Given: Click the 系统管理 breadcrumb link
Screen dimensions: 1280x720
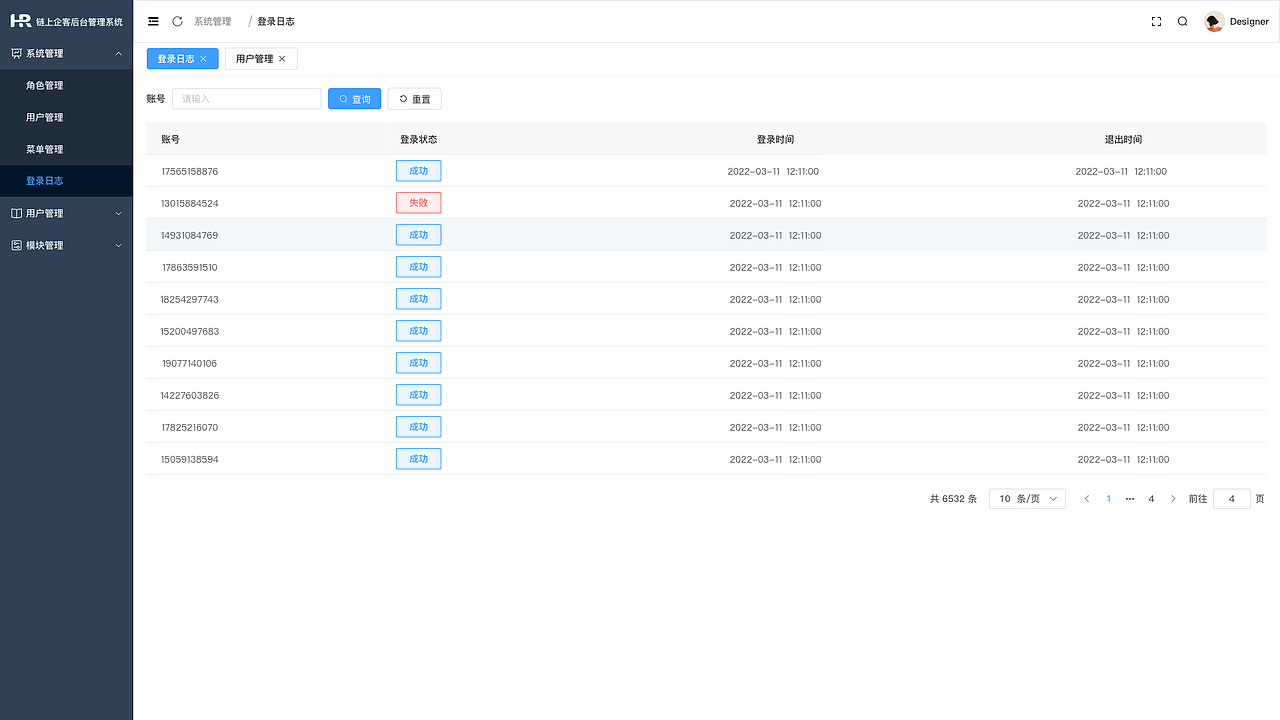Looking at the screenshot, I should [x=213, y=21].
